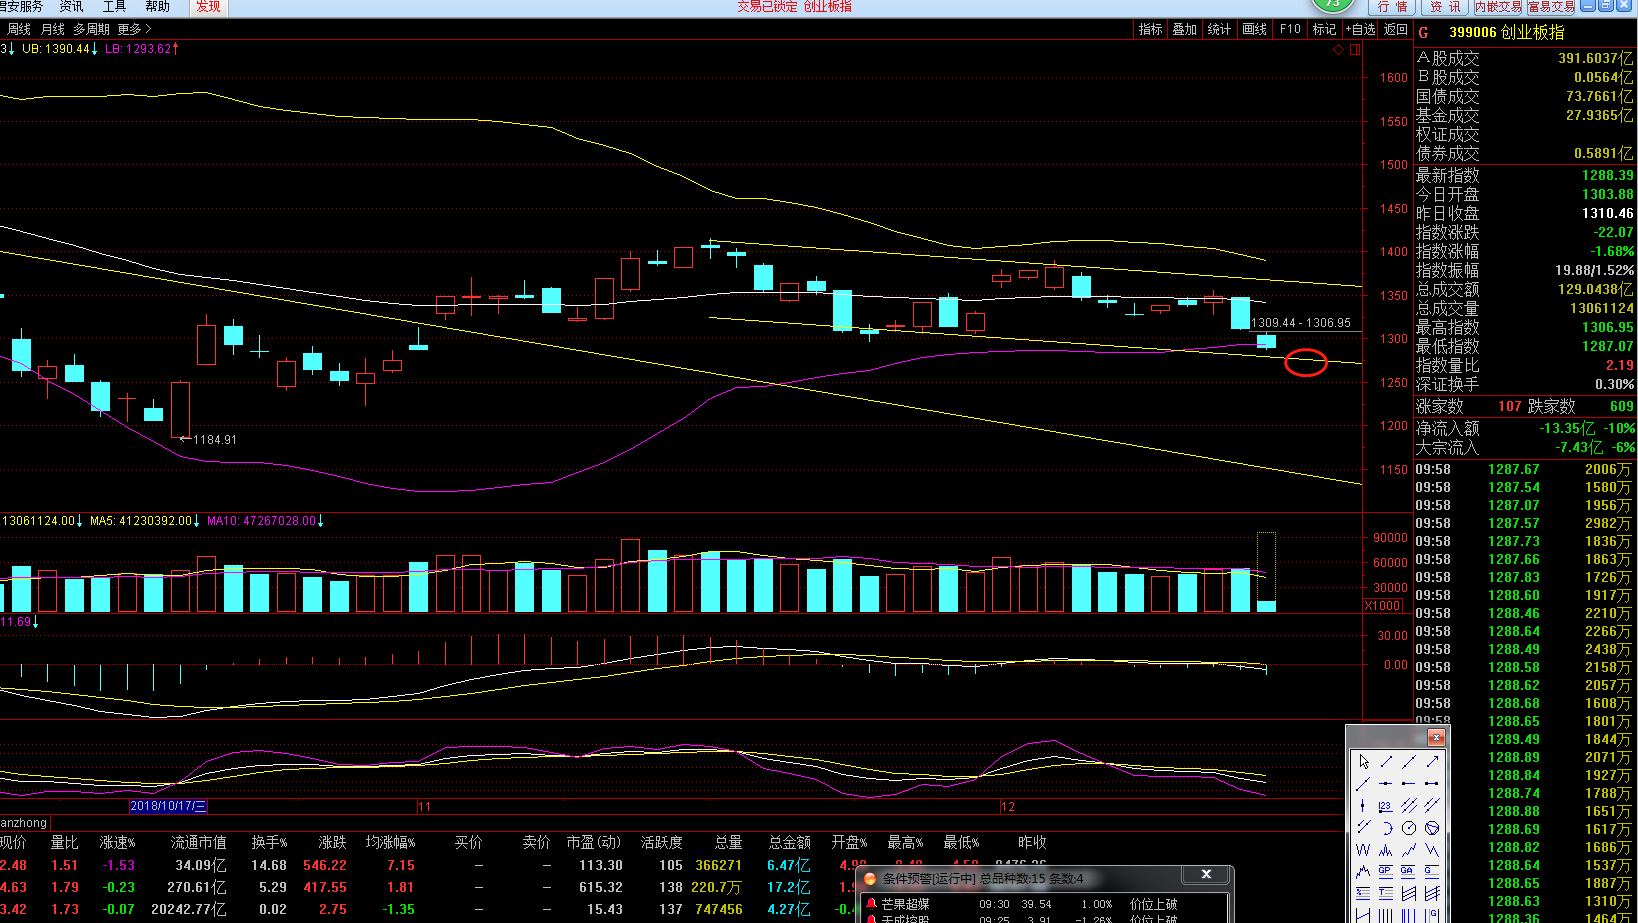Sort table by 流通市值 column
The width and height of the screenshot is (1638, 923).
point(198,843)
